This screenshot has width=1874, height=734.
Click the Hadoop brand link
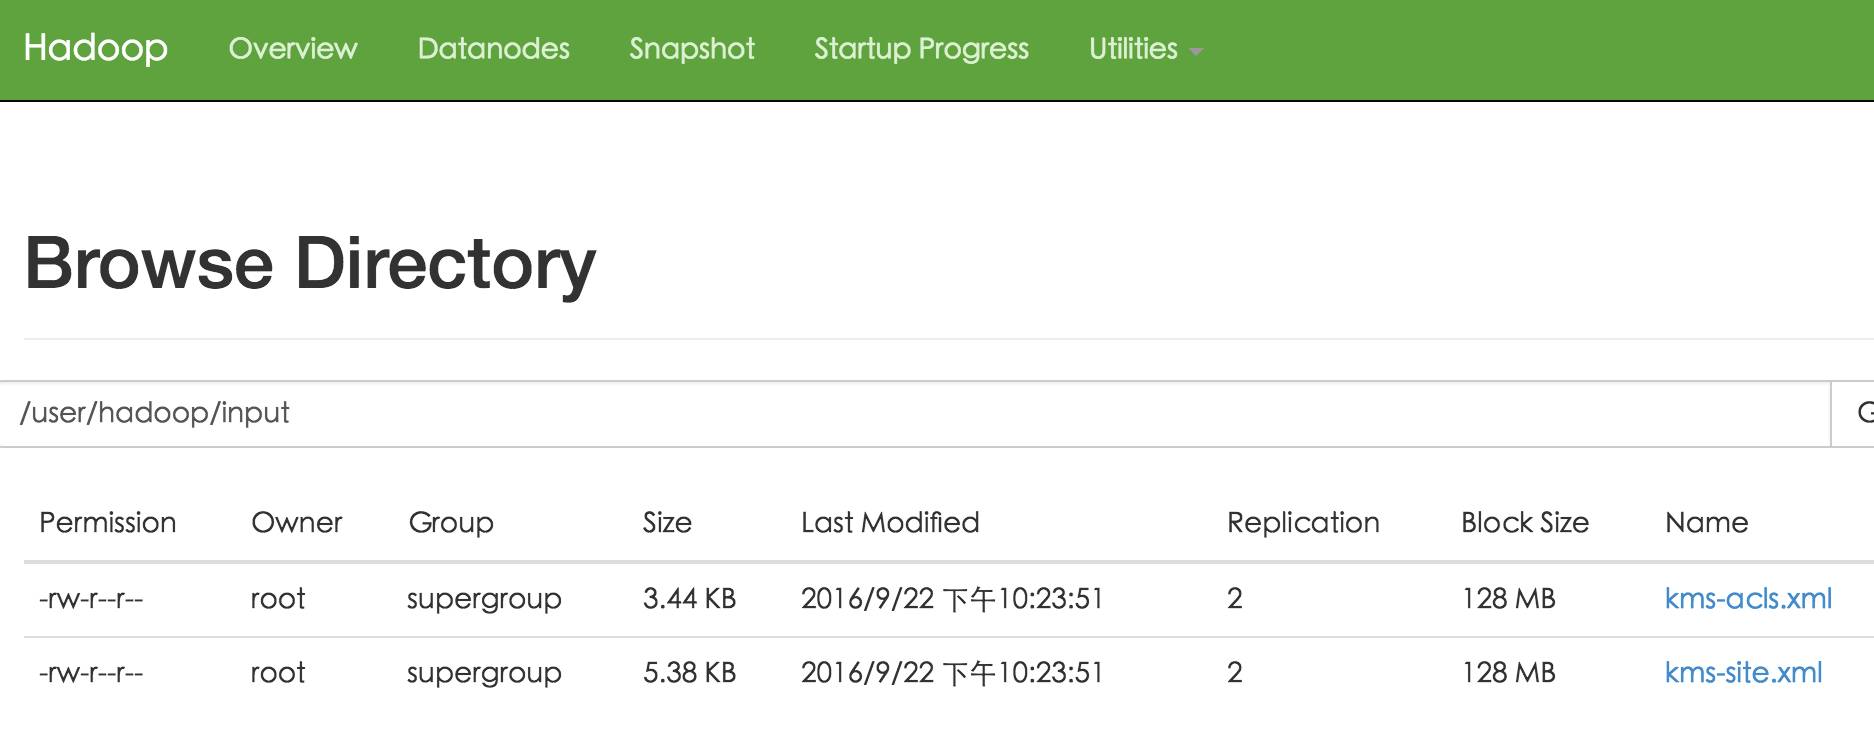point(95,48)
